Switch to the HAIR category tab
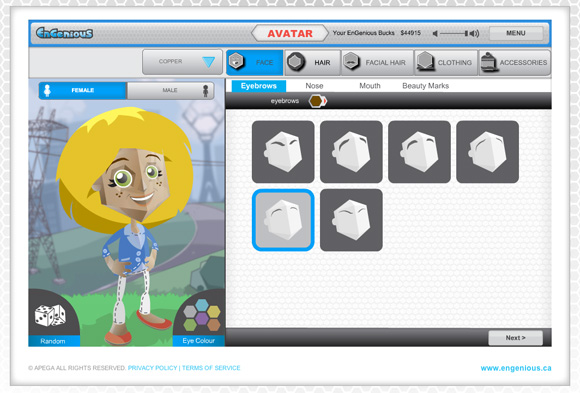Screen dimensions: 580x393 click(313, 63)
